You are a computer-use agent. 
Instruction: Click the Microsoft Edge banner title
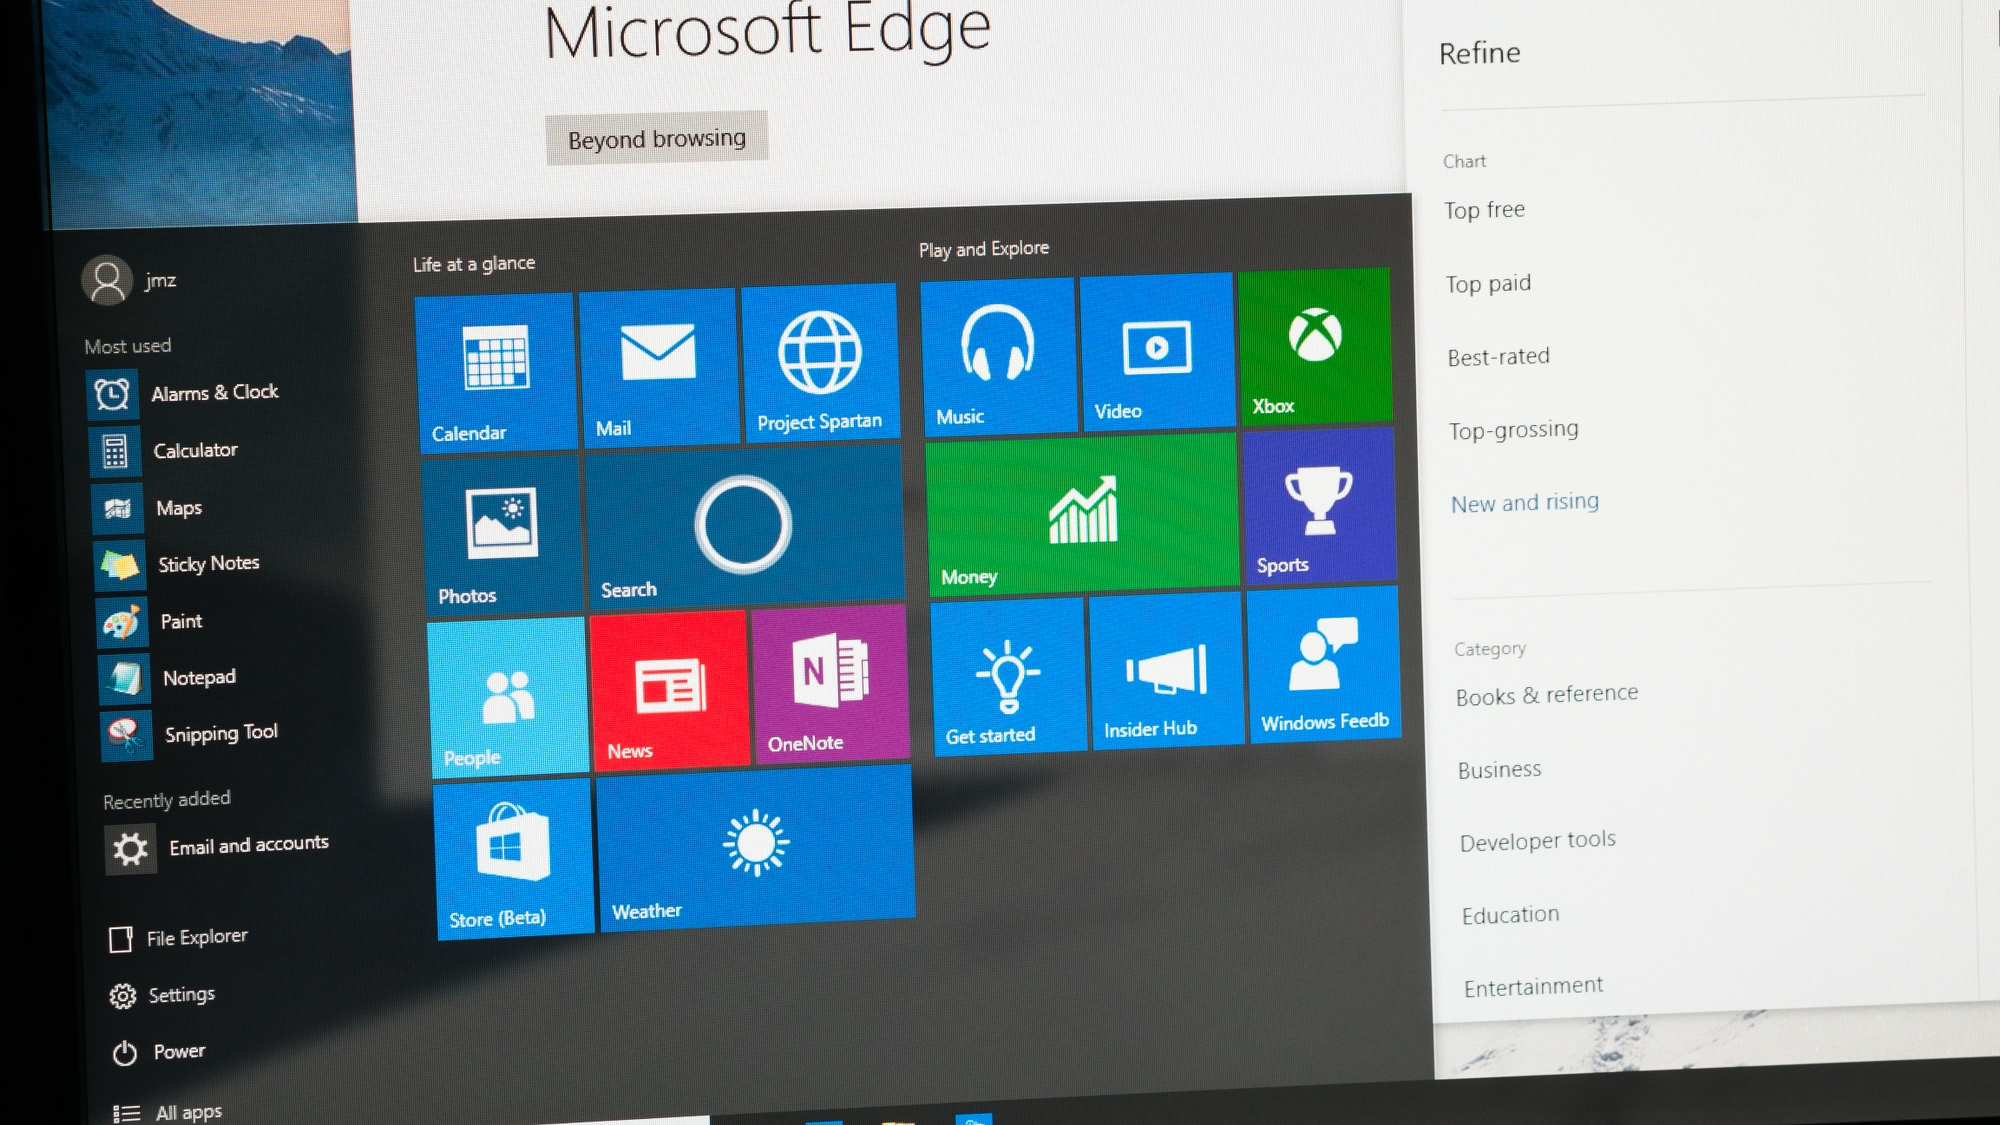pos(767,30)
